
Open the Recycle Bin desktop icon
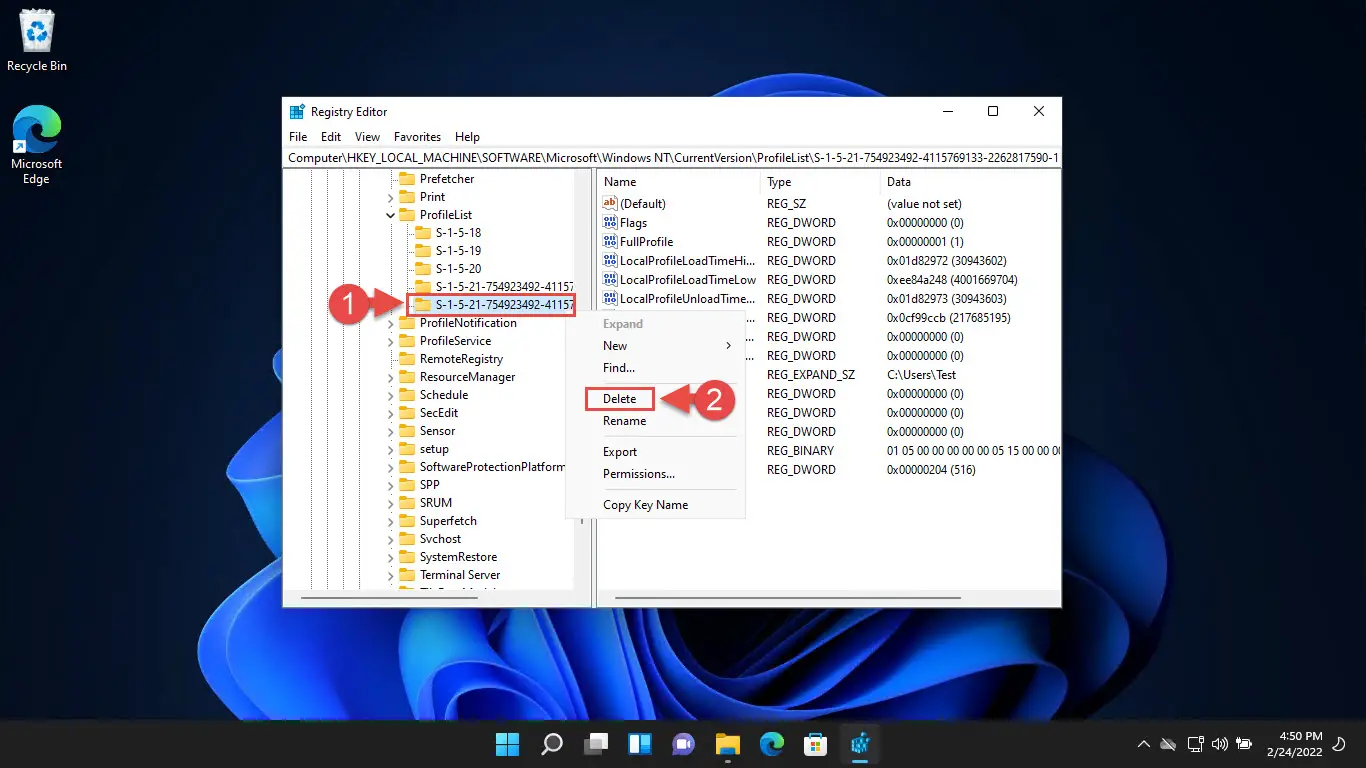click(x=37, y=42)
